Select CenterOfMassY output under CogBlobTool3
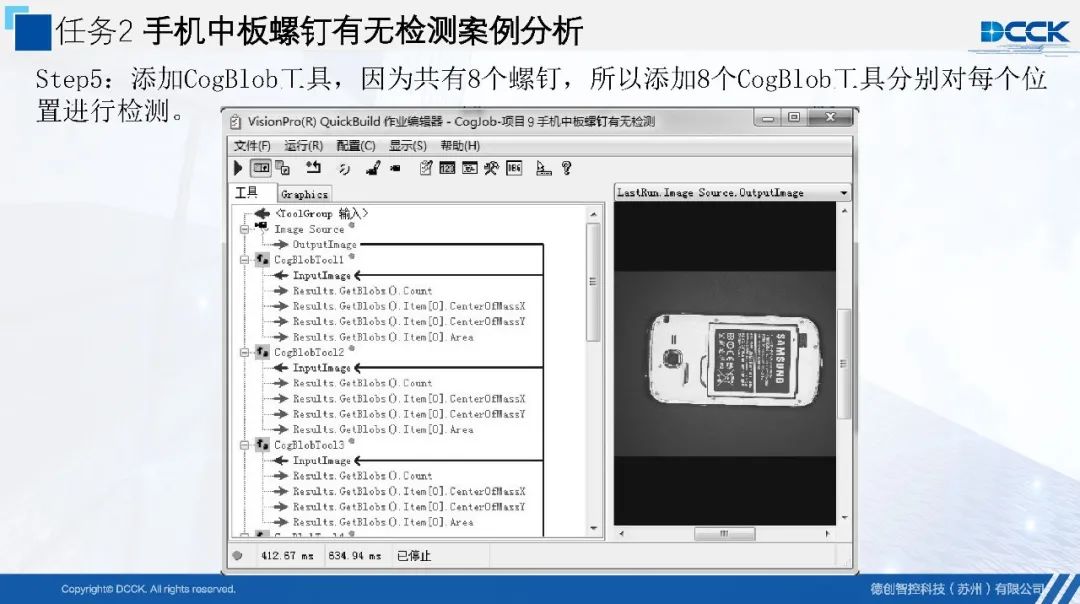 click(409, 506)
